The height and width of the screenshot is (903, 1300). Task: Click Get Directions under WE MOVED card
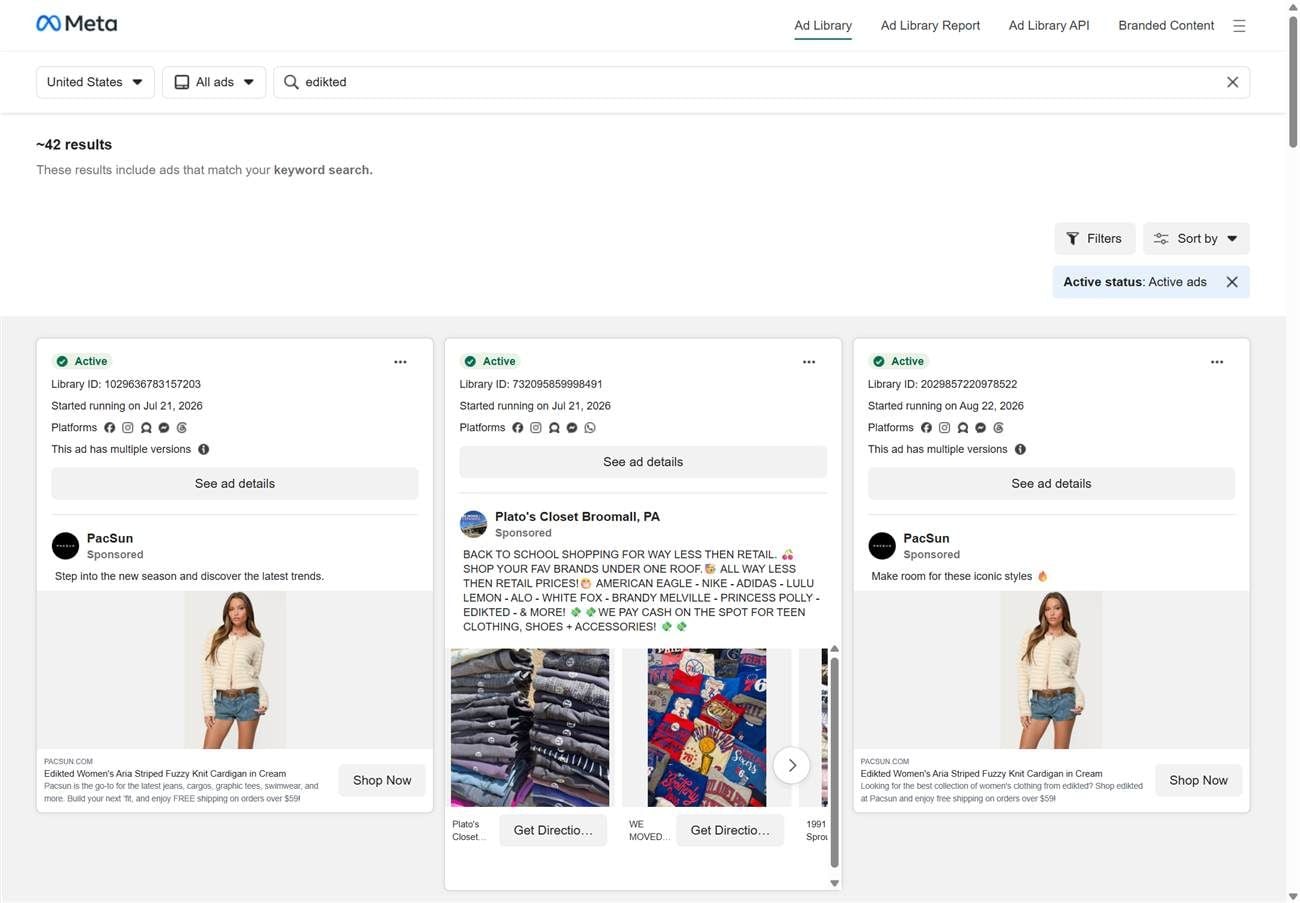click(730, 831)
